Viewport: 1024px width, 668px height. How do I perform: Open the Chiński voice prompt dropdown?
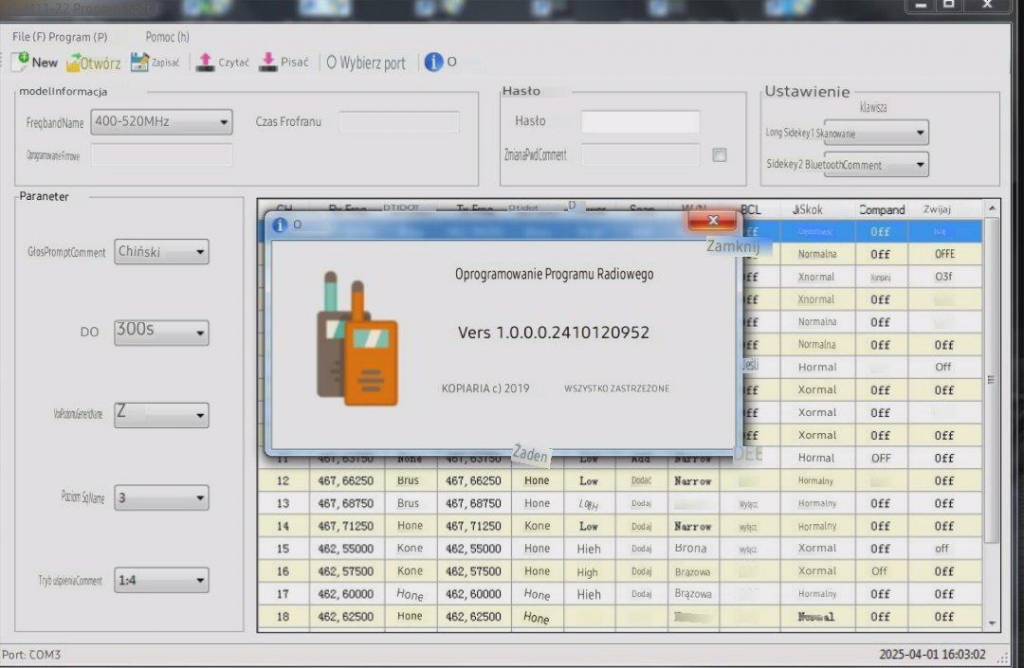[161, 252]
